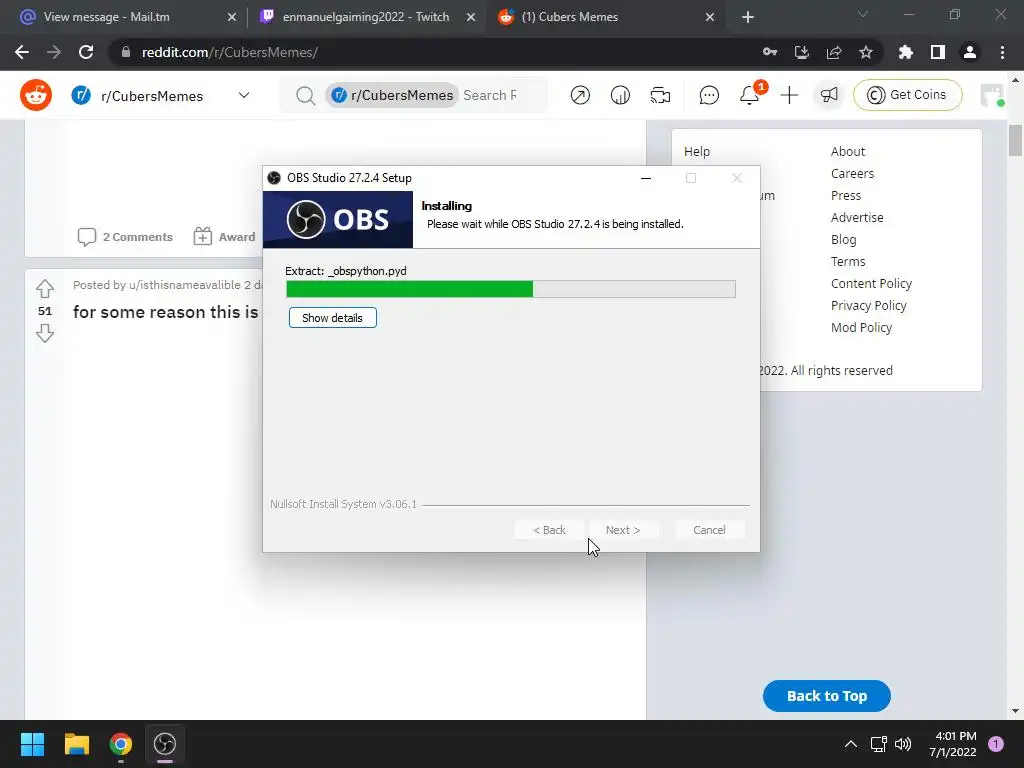Click the share page icon in address bar

tap(834, 52)
